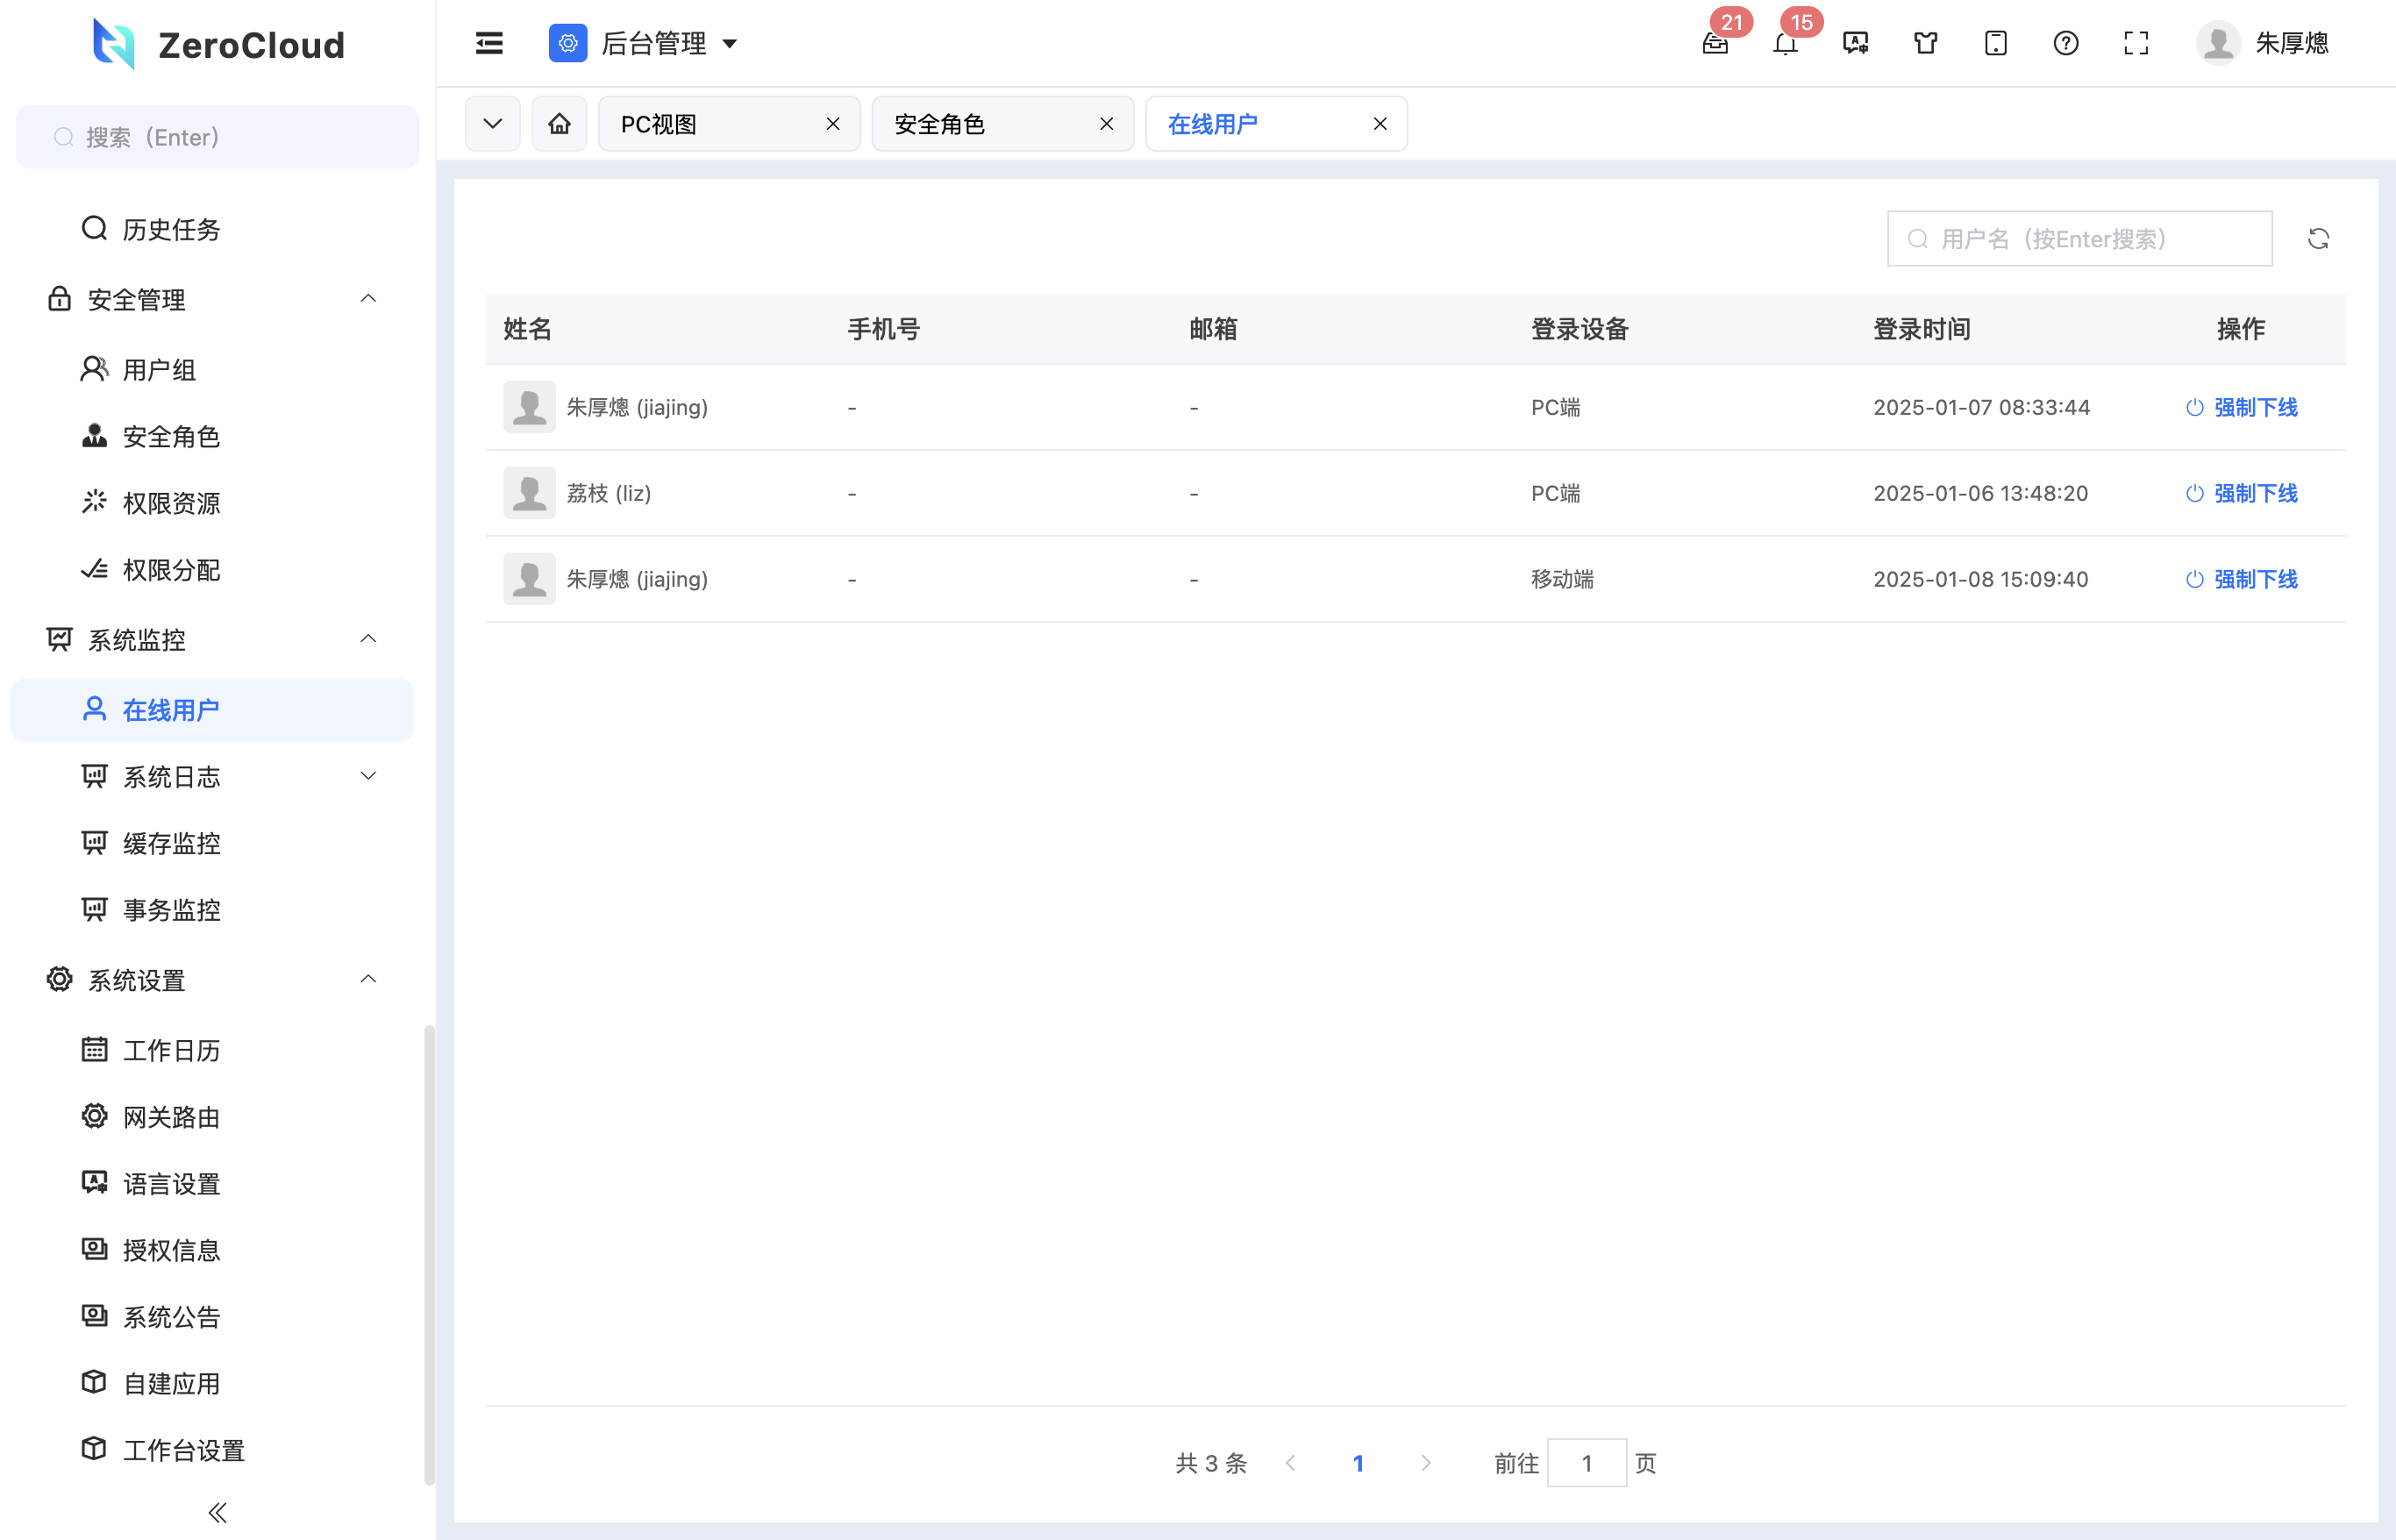This screenshot has height=1540, width=2396.
Task: Open the tabs dropdown chevron
Action: pyautogui.click(x=492, y=124)
